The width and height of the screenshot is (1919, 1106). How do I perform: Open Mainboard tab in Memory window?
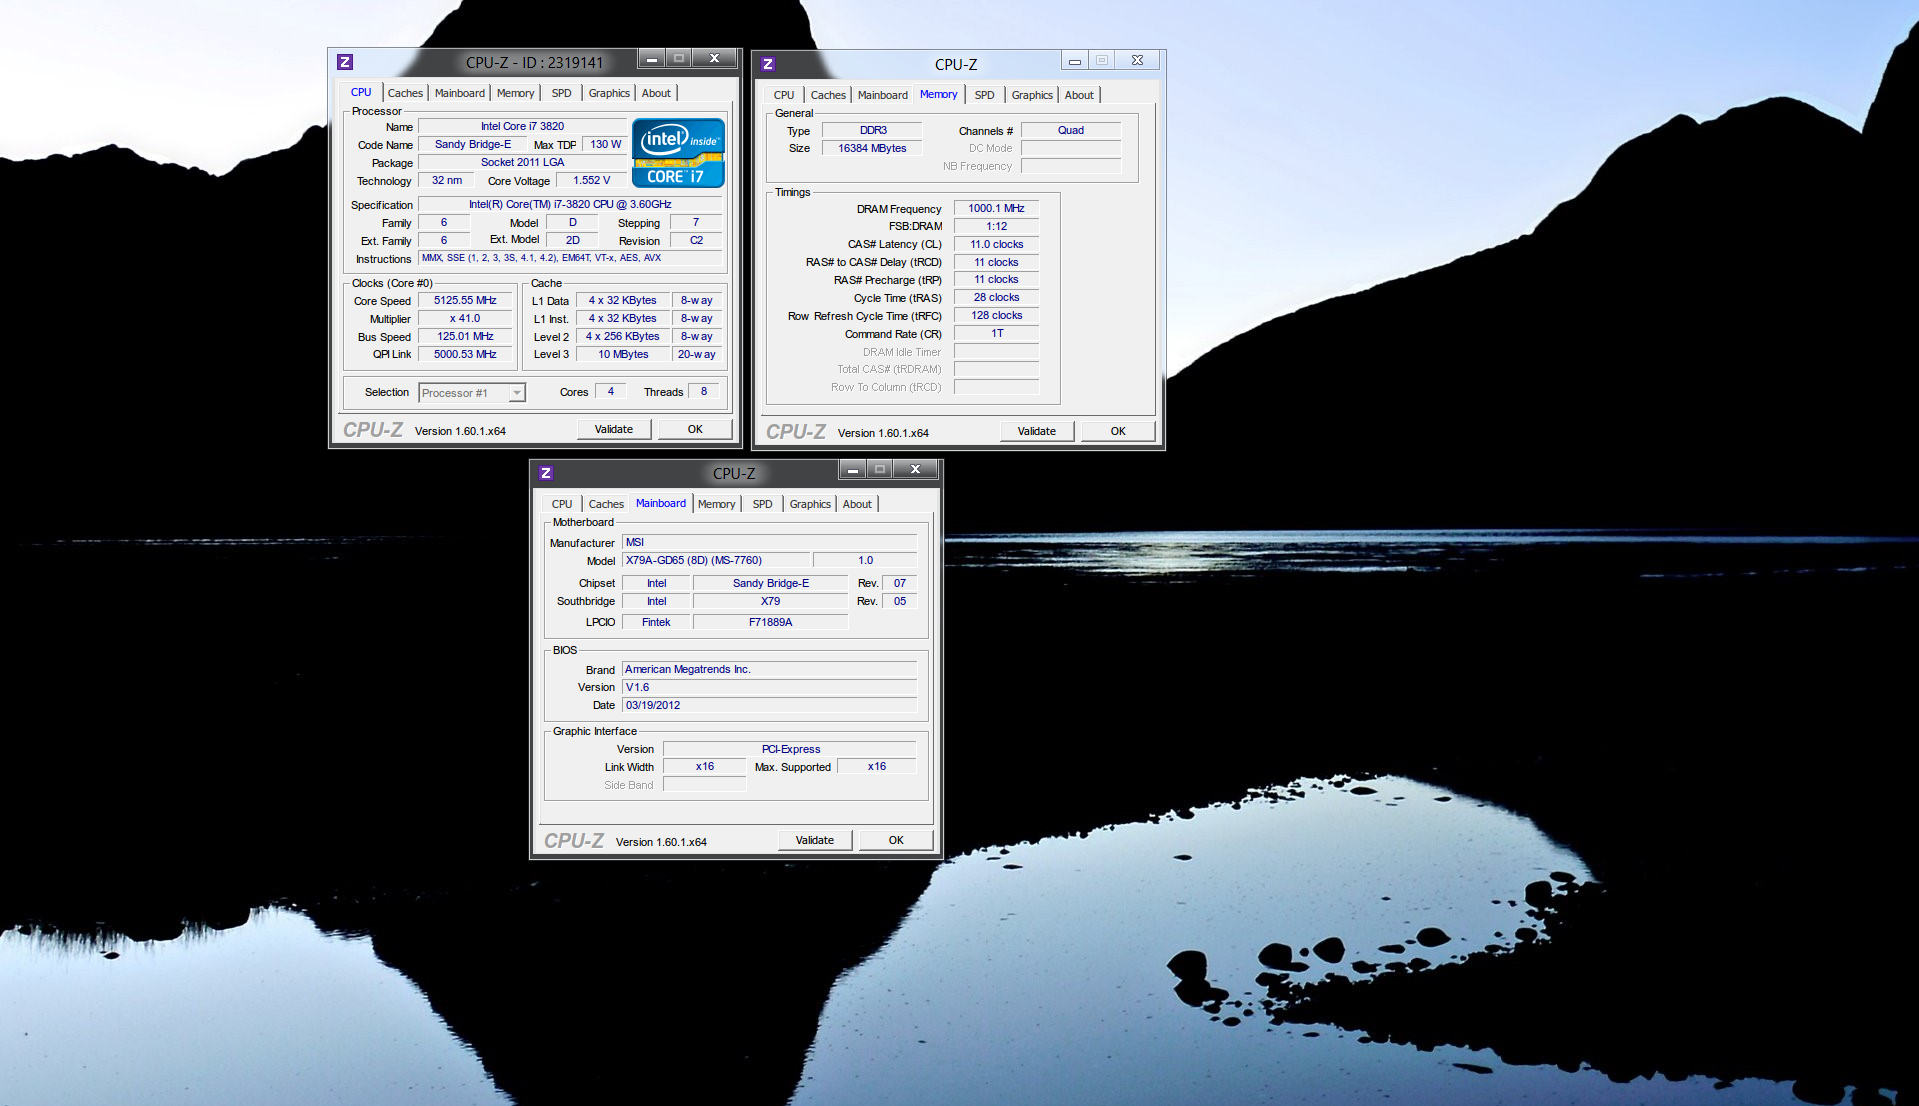click(883, 95)
